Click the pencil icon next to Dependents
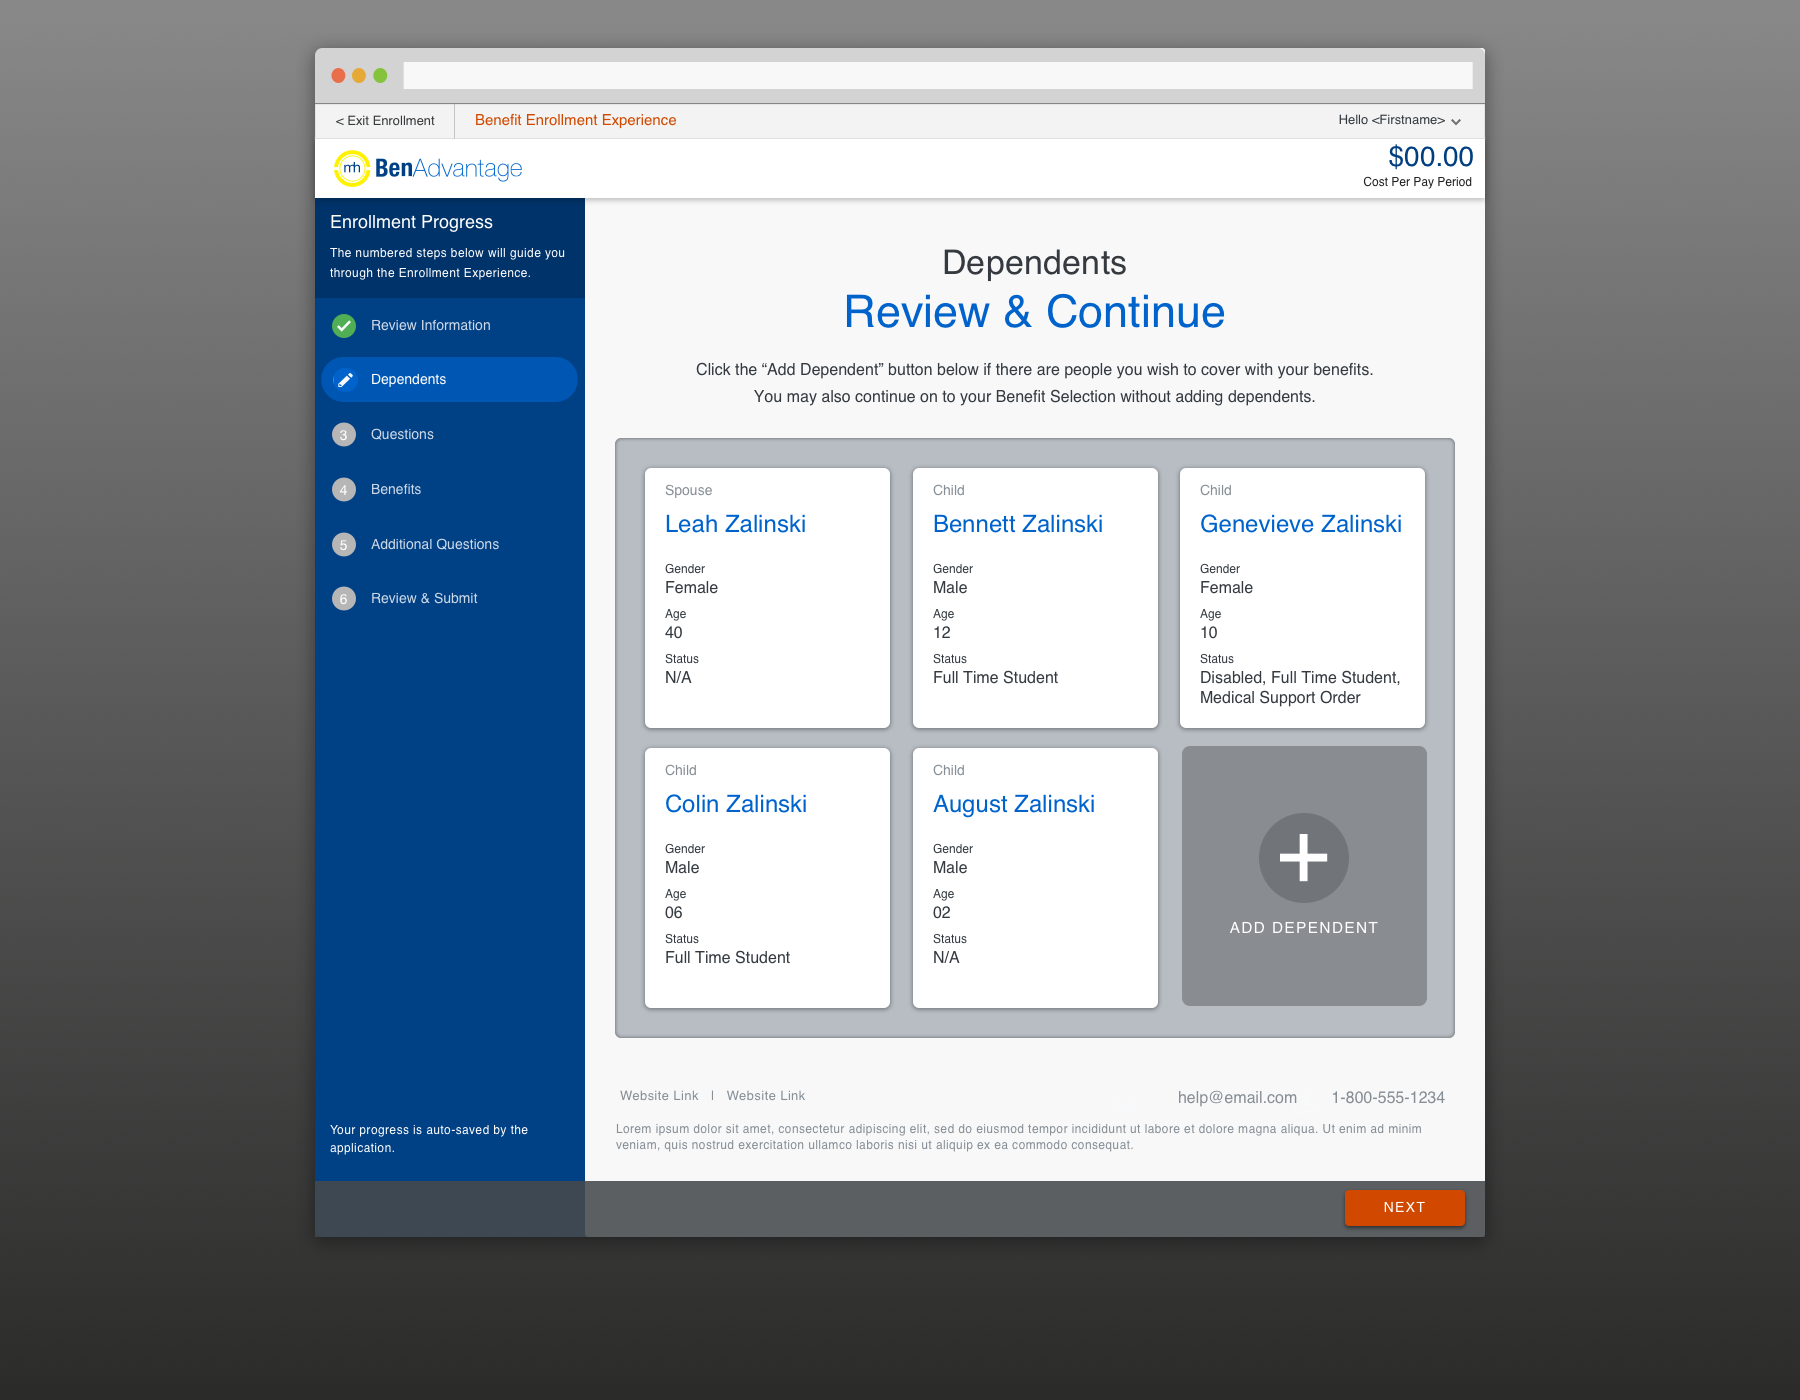Viewport: 1800px width, 1400px height. (x=344, y=380)
